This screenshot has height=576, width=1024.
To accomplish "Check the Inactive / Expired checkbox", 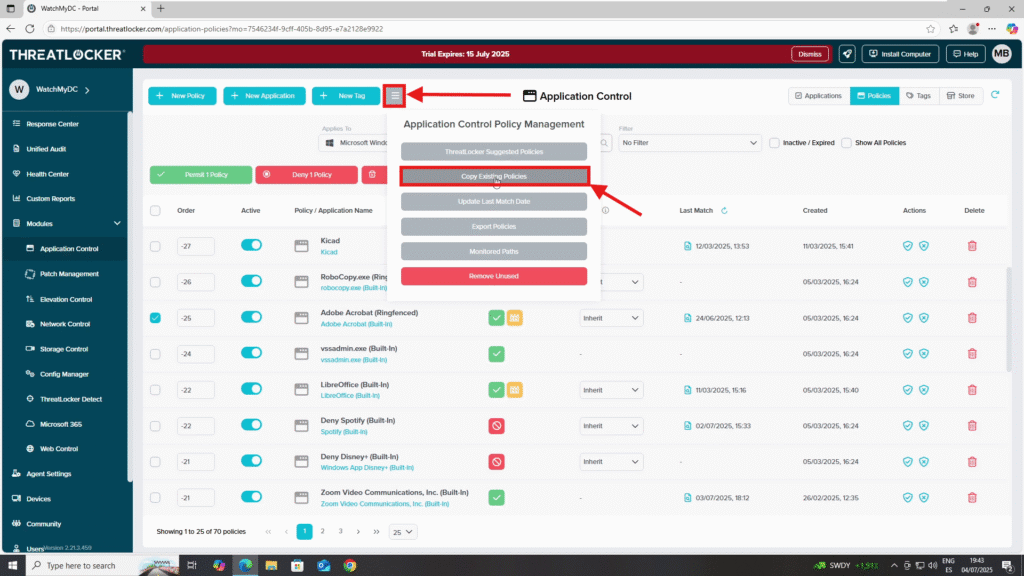I will pos(774,143).
